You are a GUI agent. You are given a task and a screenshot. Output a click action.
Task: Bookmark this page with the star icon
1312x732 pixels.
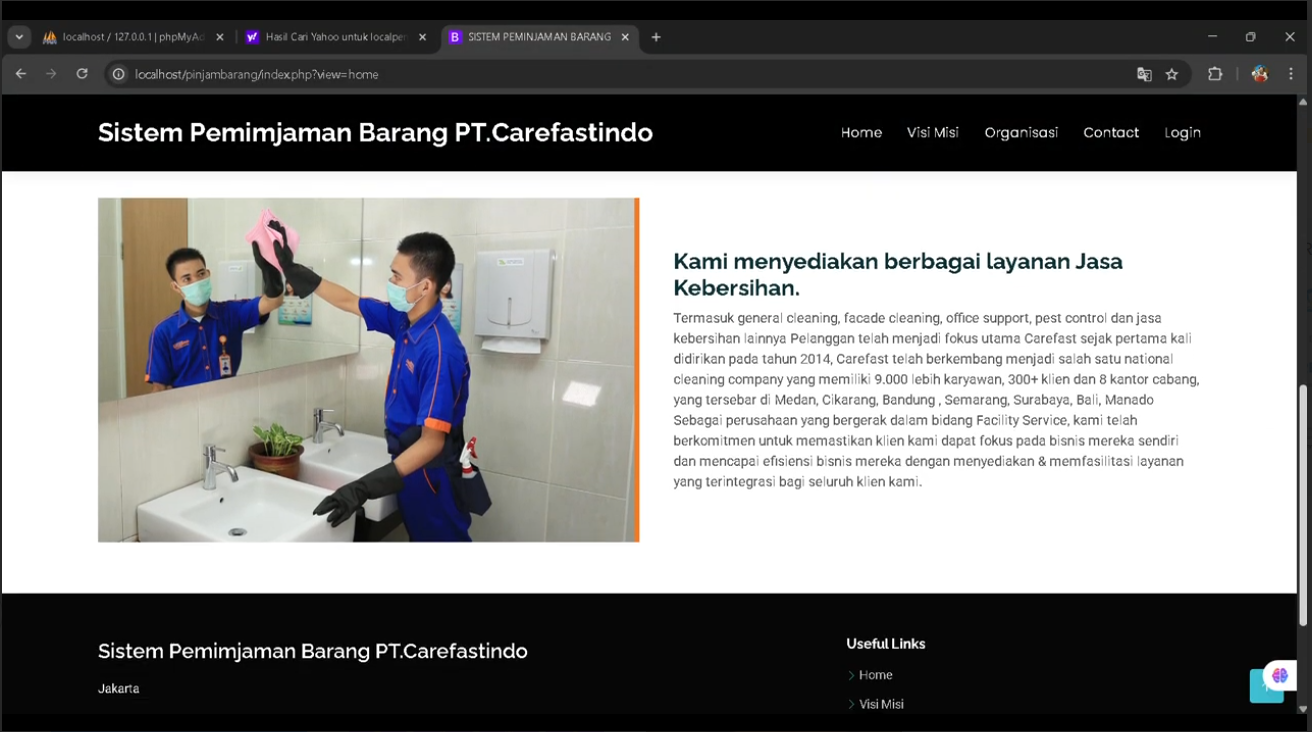[1172, 74]
